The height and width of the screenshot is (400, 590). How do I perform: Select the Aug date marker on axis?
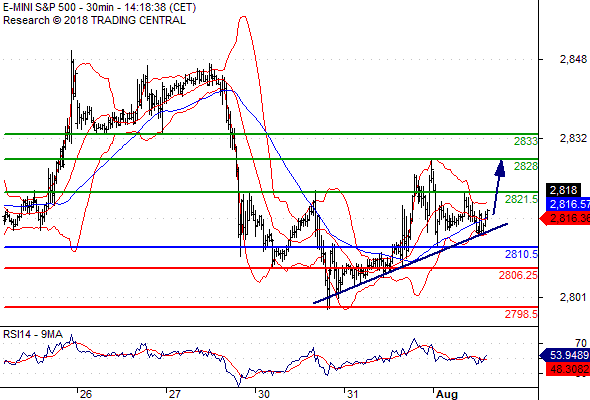coord(447,394)
